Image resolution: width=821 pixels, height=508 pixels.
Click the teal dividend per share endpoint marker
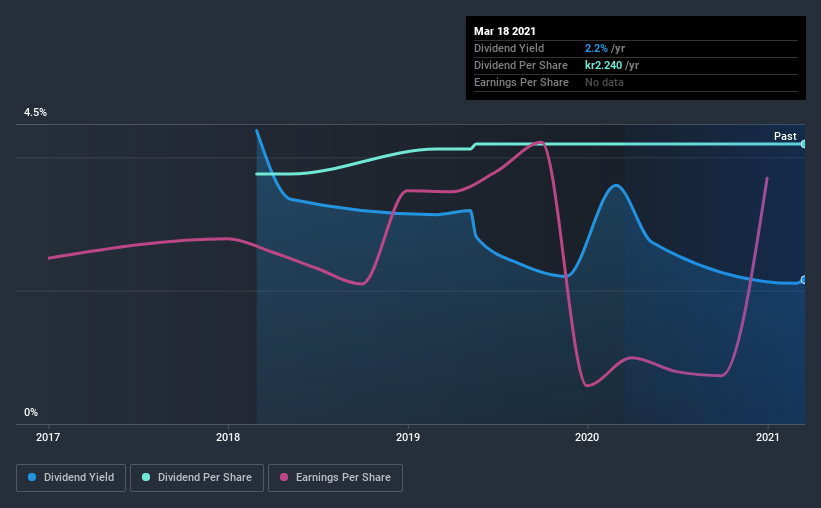[x=803, y=144]
